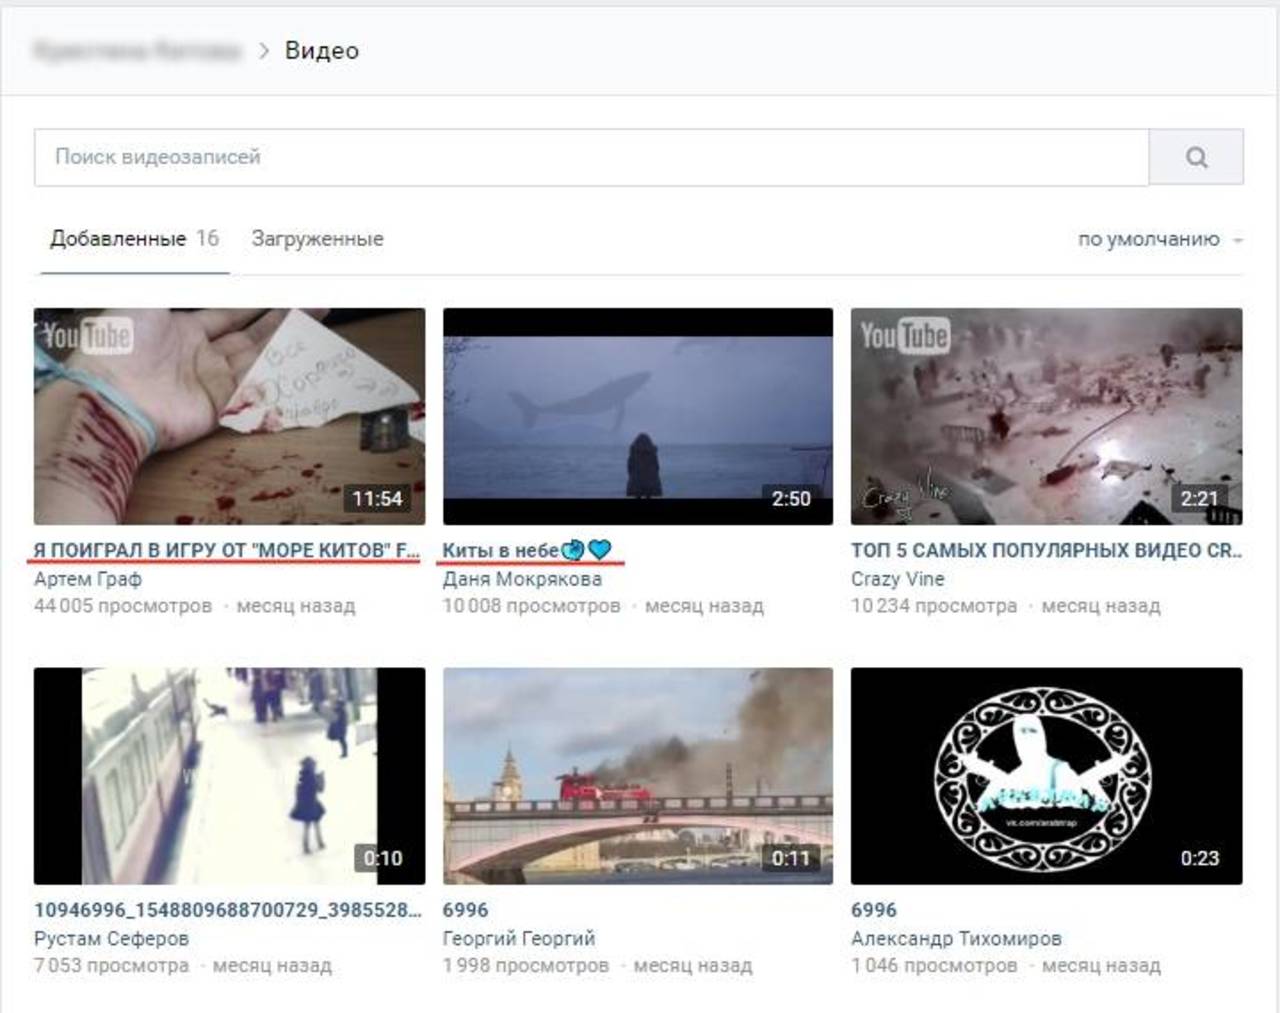Viewport: 1280px width, 1013px height.
Task: Click the Crazy Vine author name
Action: (x=897, y=579)
